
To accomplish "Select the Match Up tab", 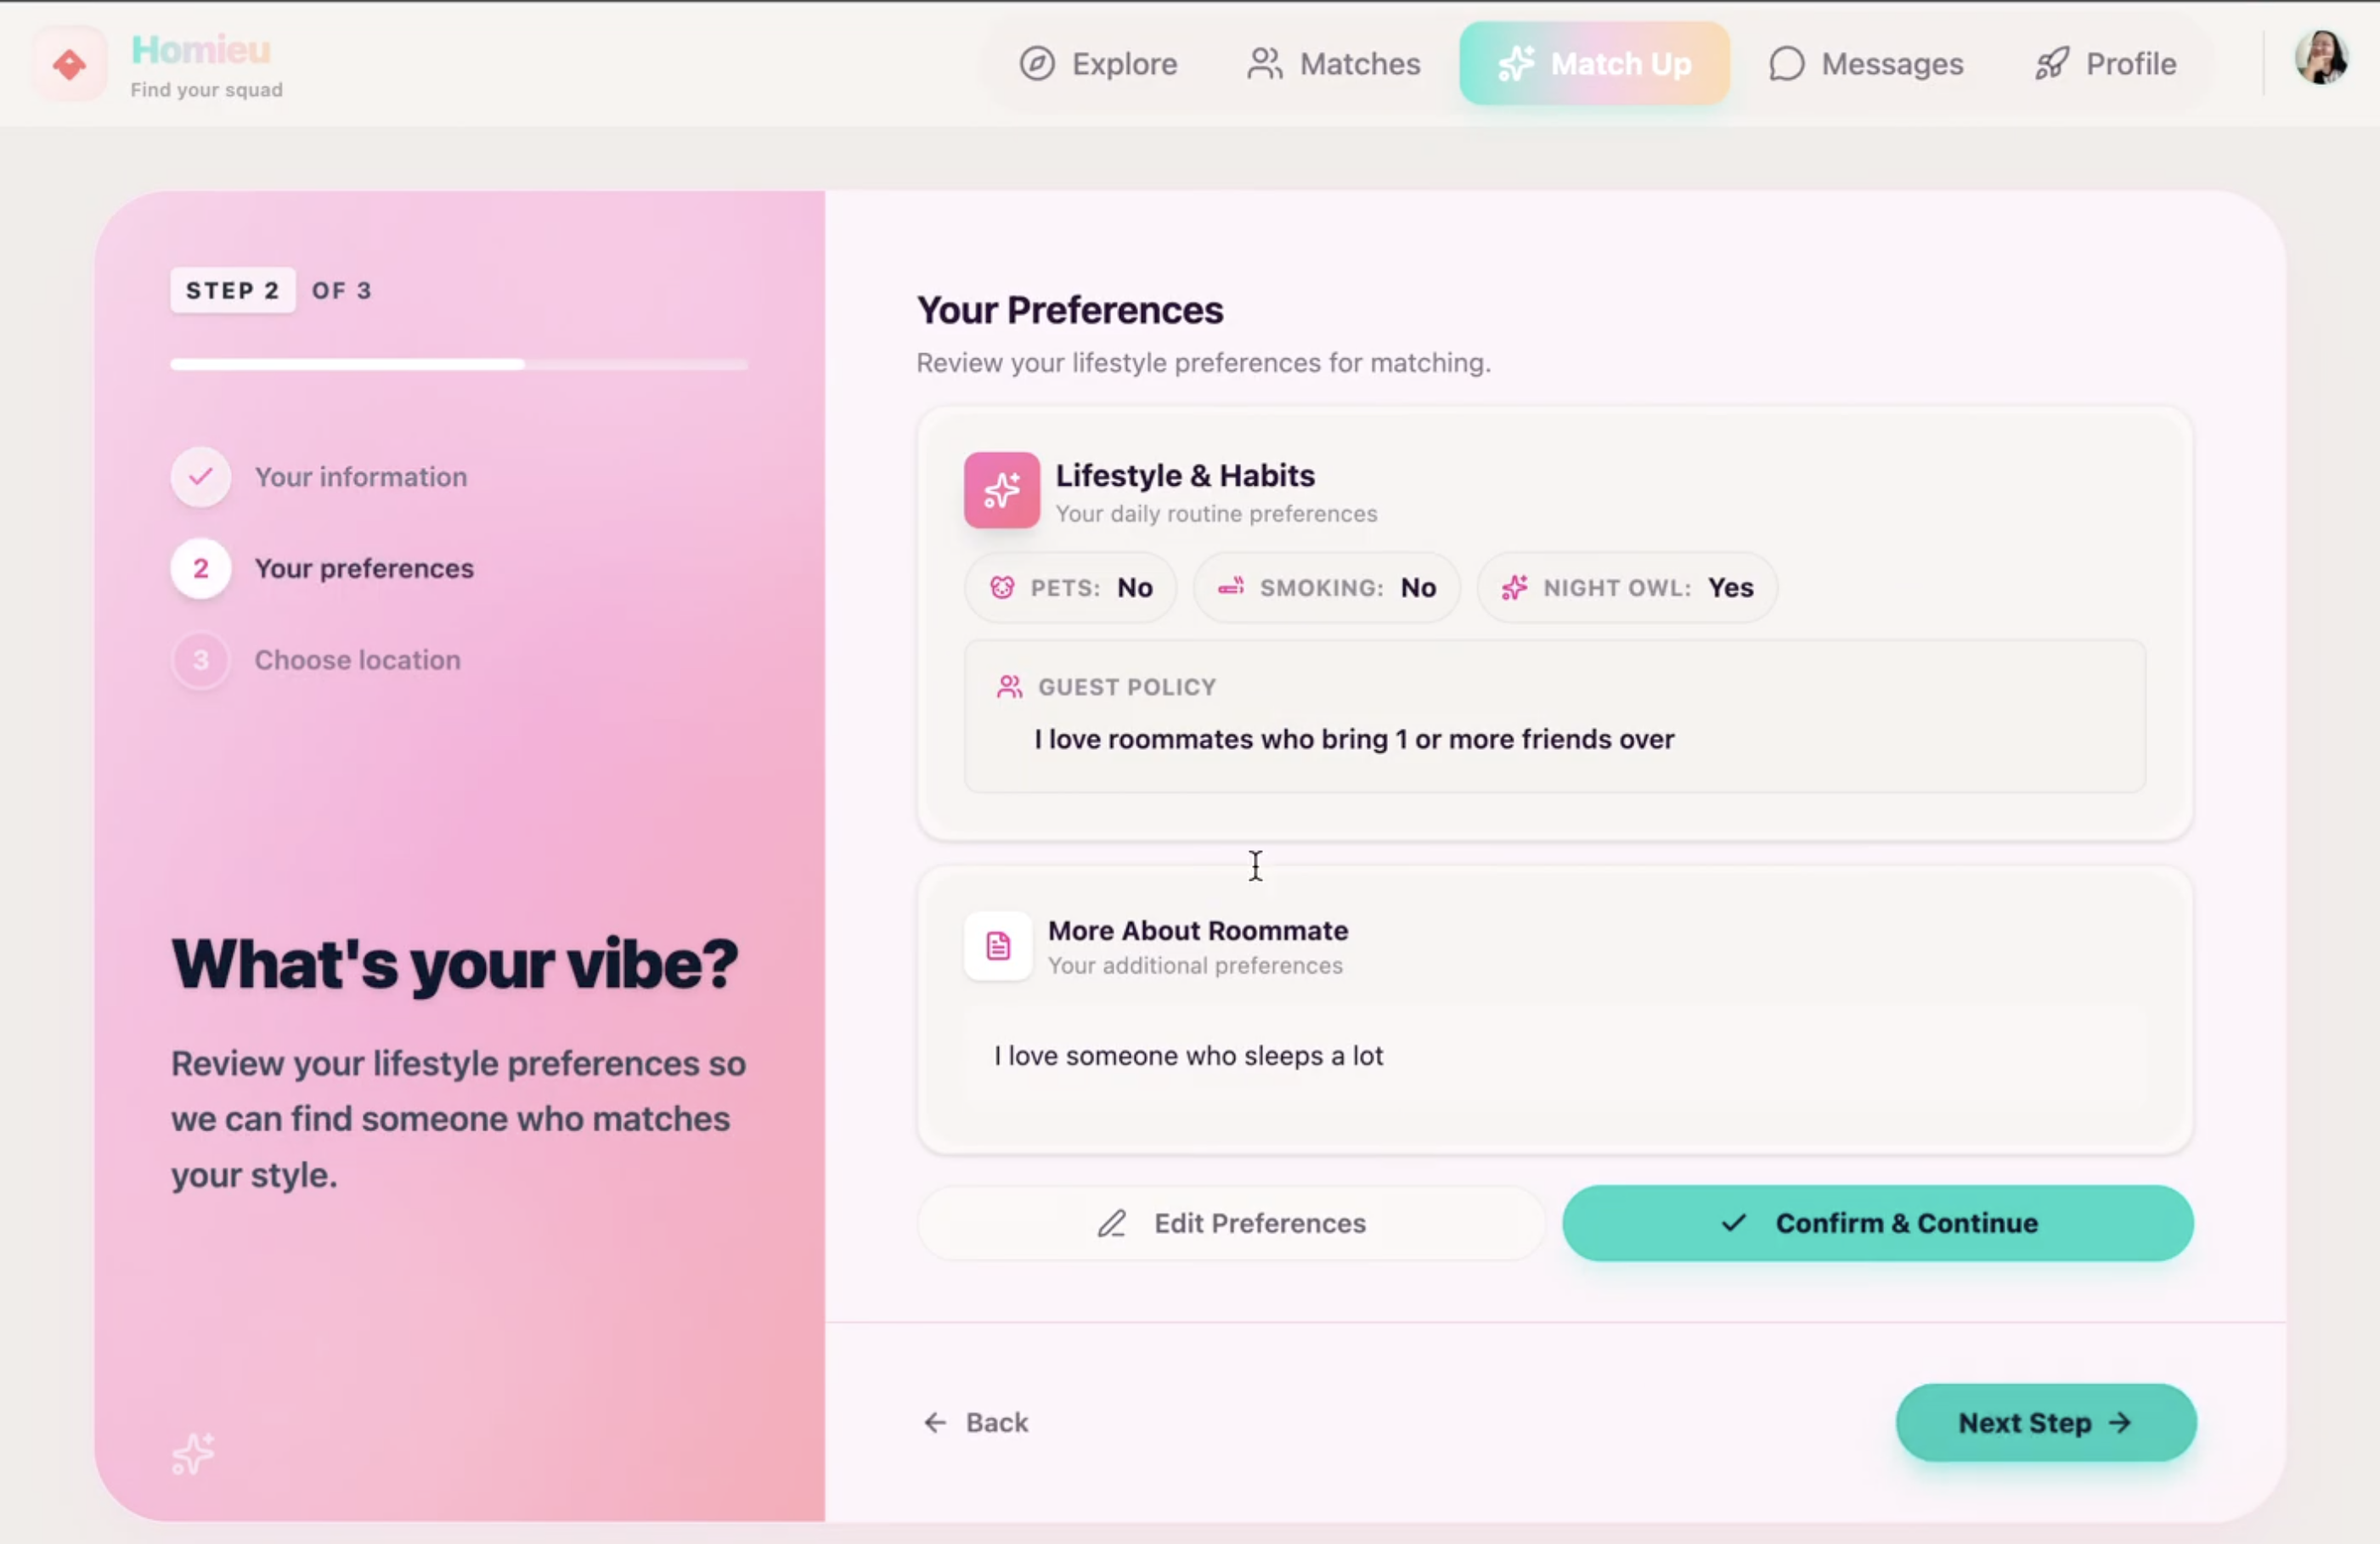I will click(x=1594, y=64).
